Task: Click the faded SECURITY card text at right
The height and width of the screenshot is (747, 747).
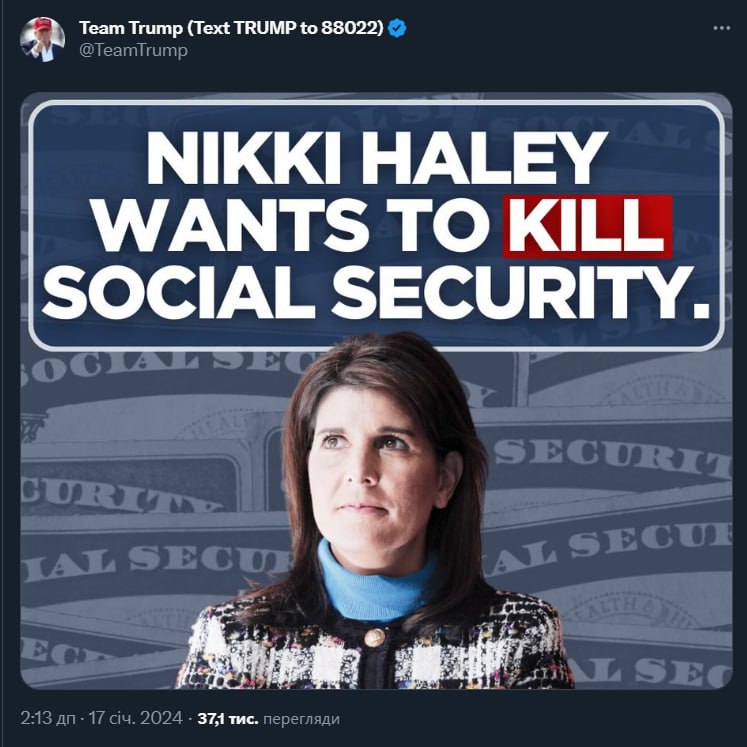Action: click(x=612, y=457)
